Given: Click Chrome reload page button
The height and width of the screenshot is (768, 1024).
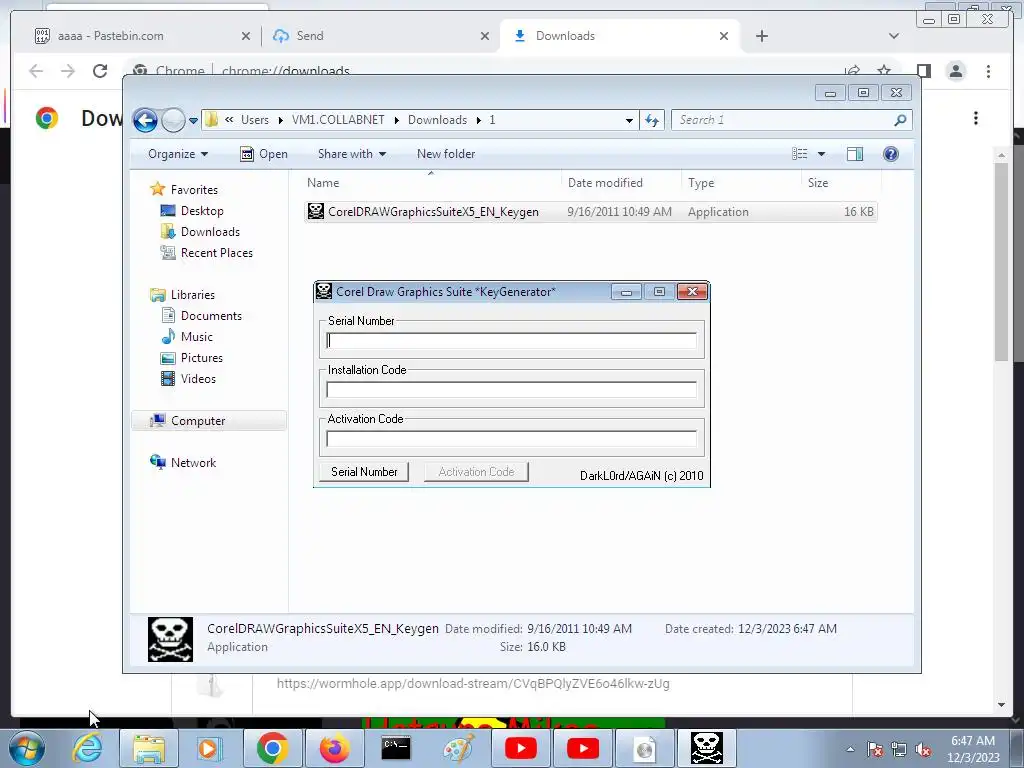Looking at the screenshot, I should pyautogui.click(x=100, y=71).
